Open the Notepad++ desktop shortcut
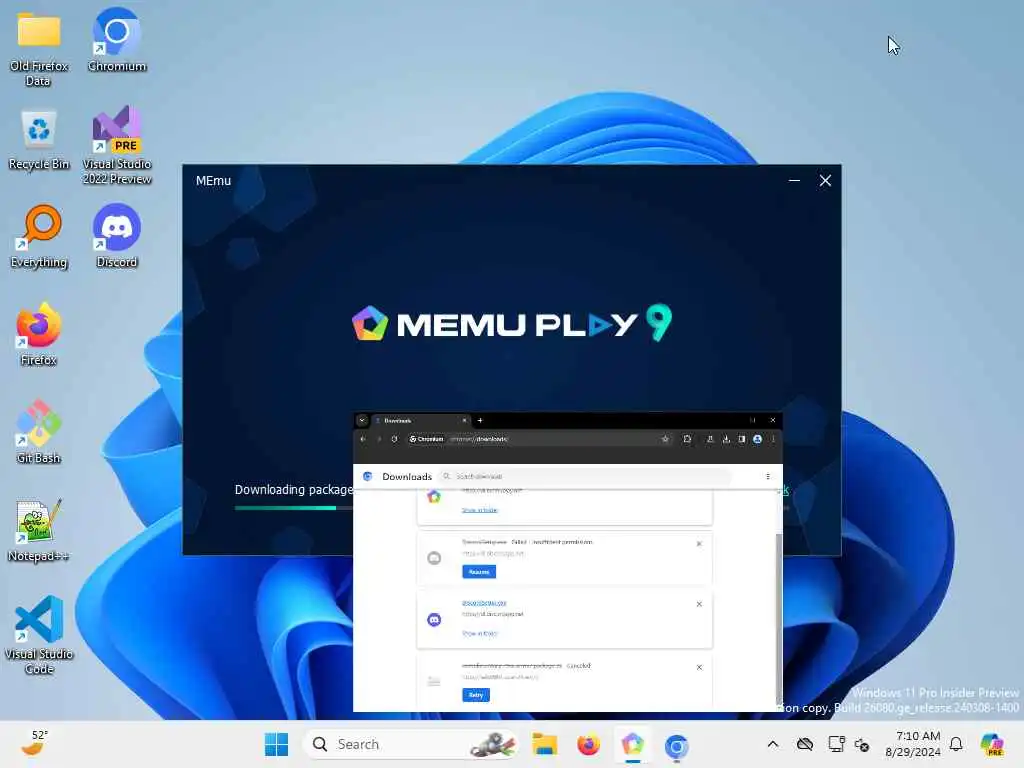The image size is (1024, 768). point(39,530)
